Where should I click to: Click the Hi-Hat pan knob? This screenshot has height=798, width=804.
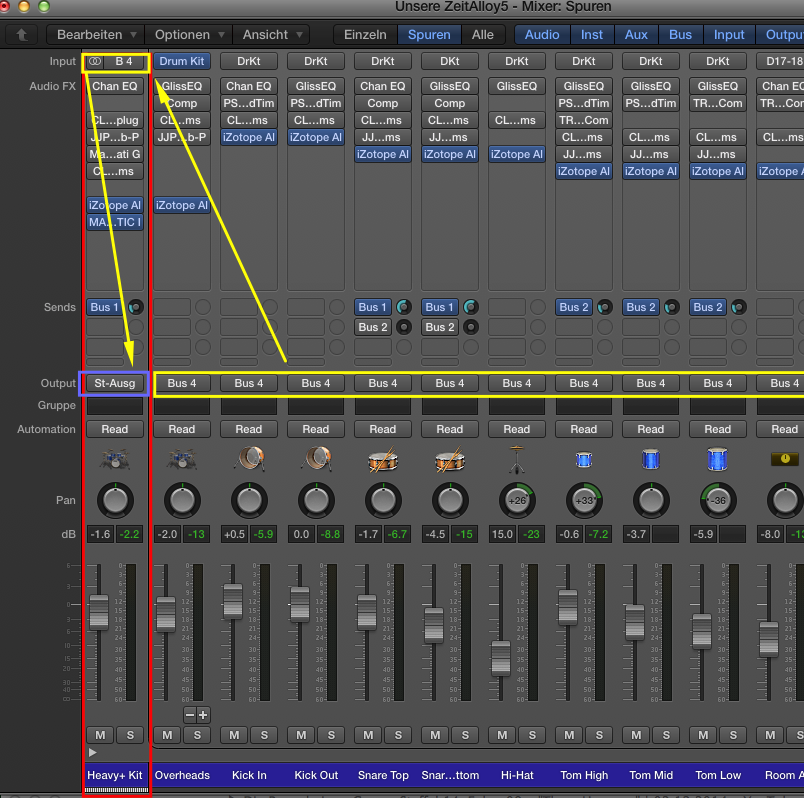click(x=517, y=501)
